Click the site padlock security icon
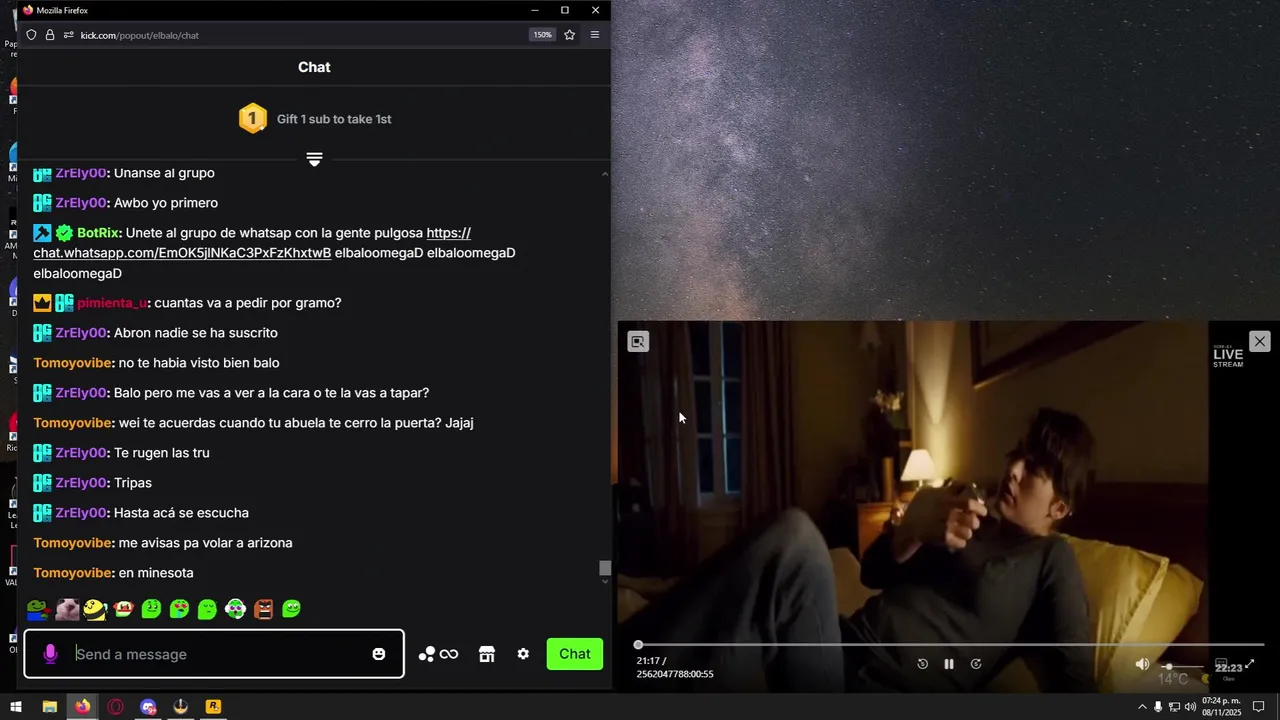 50,35
